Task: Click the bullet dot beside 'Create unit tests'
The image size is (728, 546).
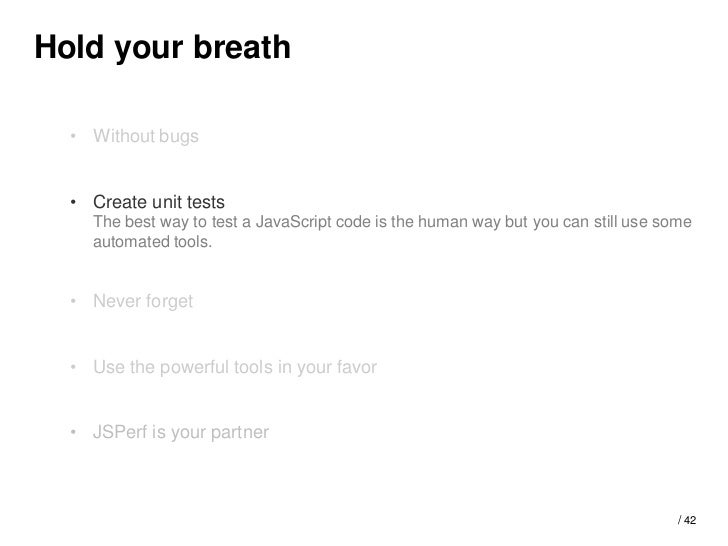Action: pos(73,202)
